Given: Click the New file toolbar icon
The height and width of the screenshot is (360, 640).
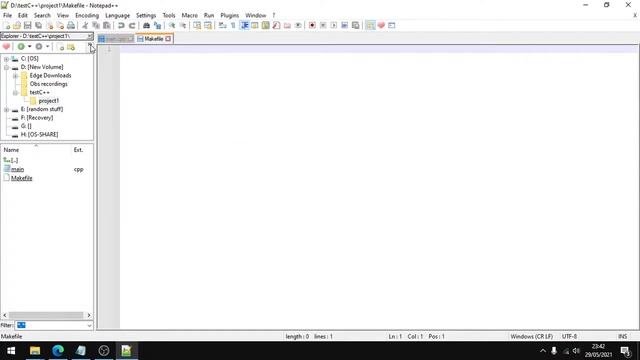Looking at the screenshot, I should [7, 25].
